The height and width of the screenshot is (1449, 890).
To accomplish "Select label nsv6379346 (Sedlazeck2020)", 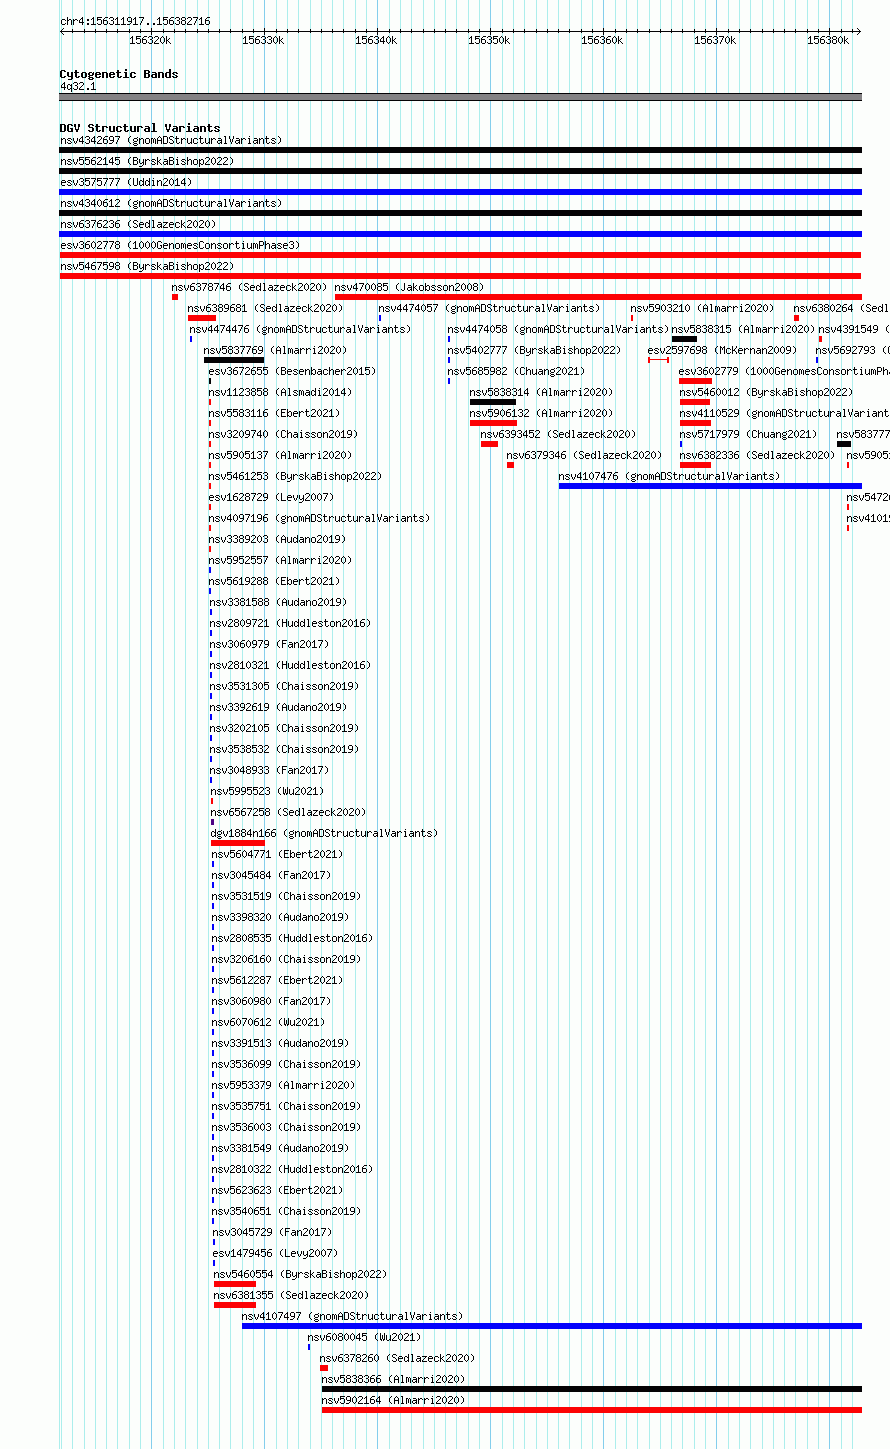I will pyautogui.click(x=584, y=455).
